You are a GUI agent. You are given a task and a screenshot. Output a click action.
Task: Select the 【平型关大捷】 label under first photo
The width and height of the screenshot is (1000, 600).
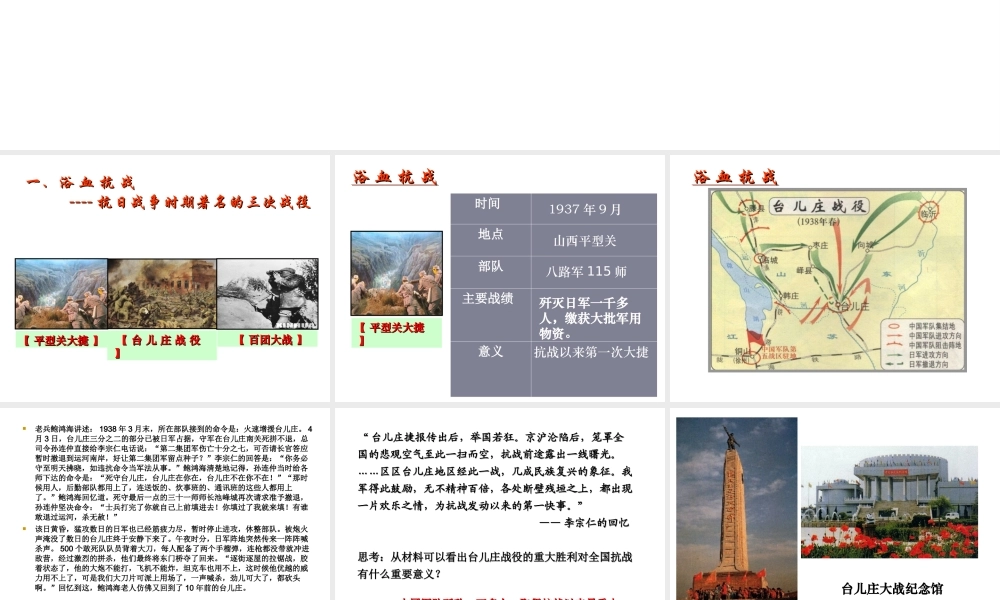coord(61,340)
